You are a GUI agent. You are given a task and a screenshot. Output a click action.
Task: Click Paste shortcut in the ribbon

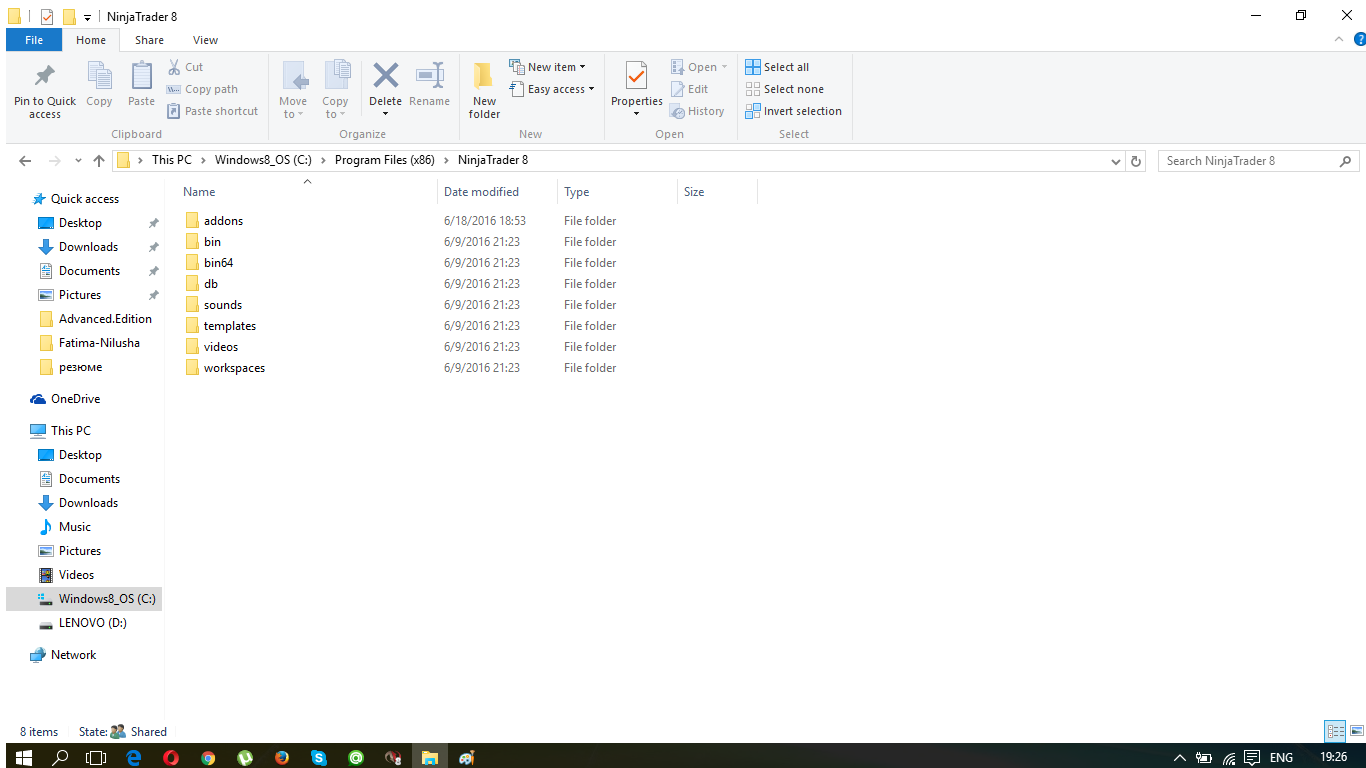[211, 111]
